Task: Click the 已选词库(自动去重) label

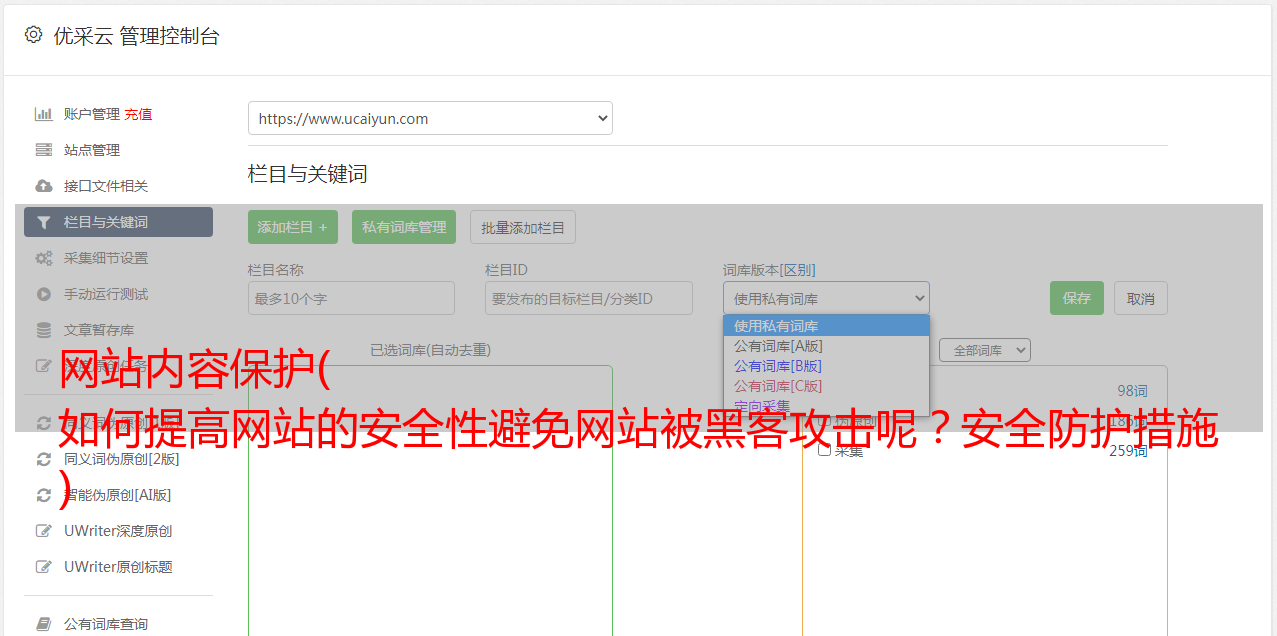Action: click(430, 350)
